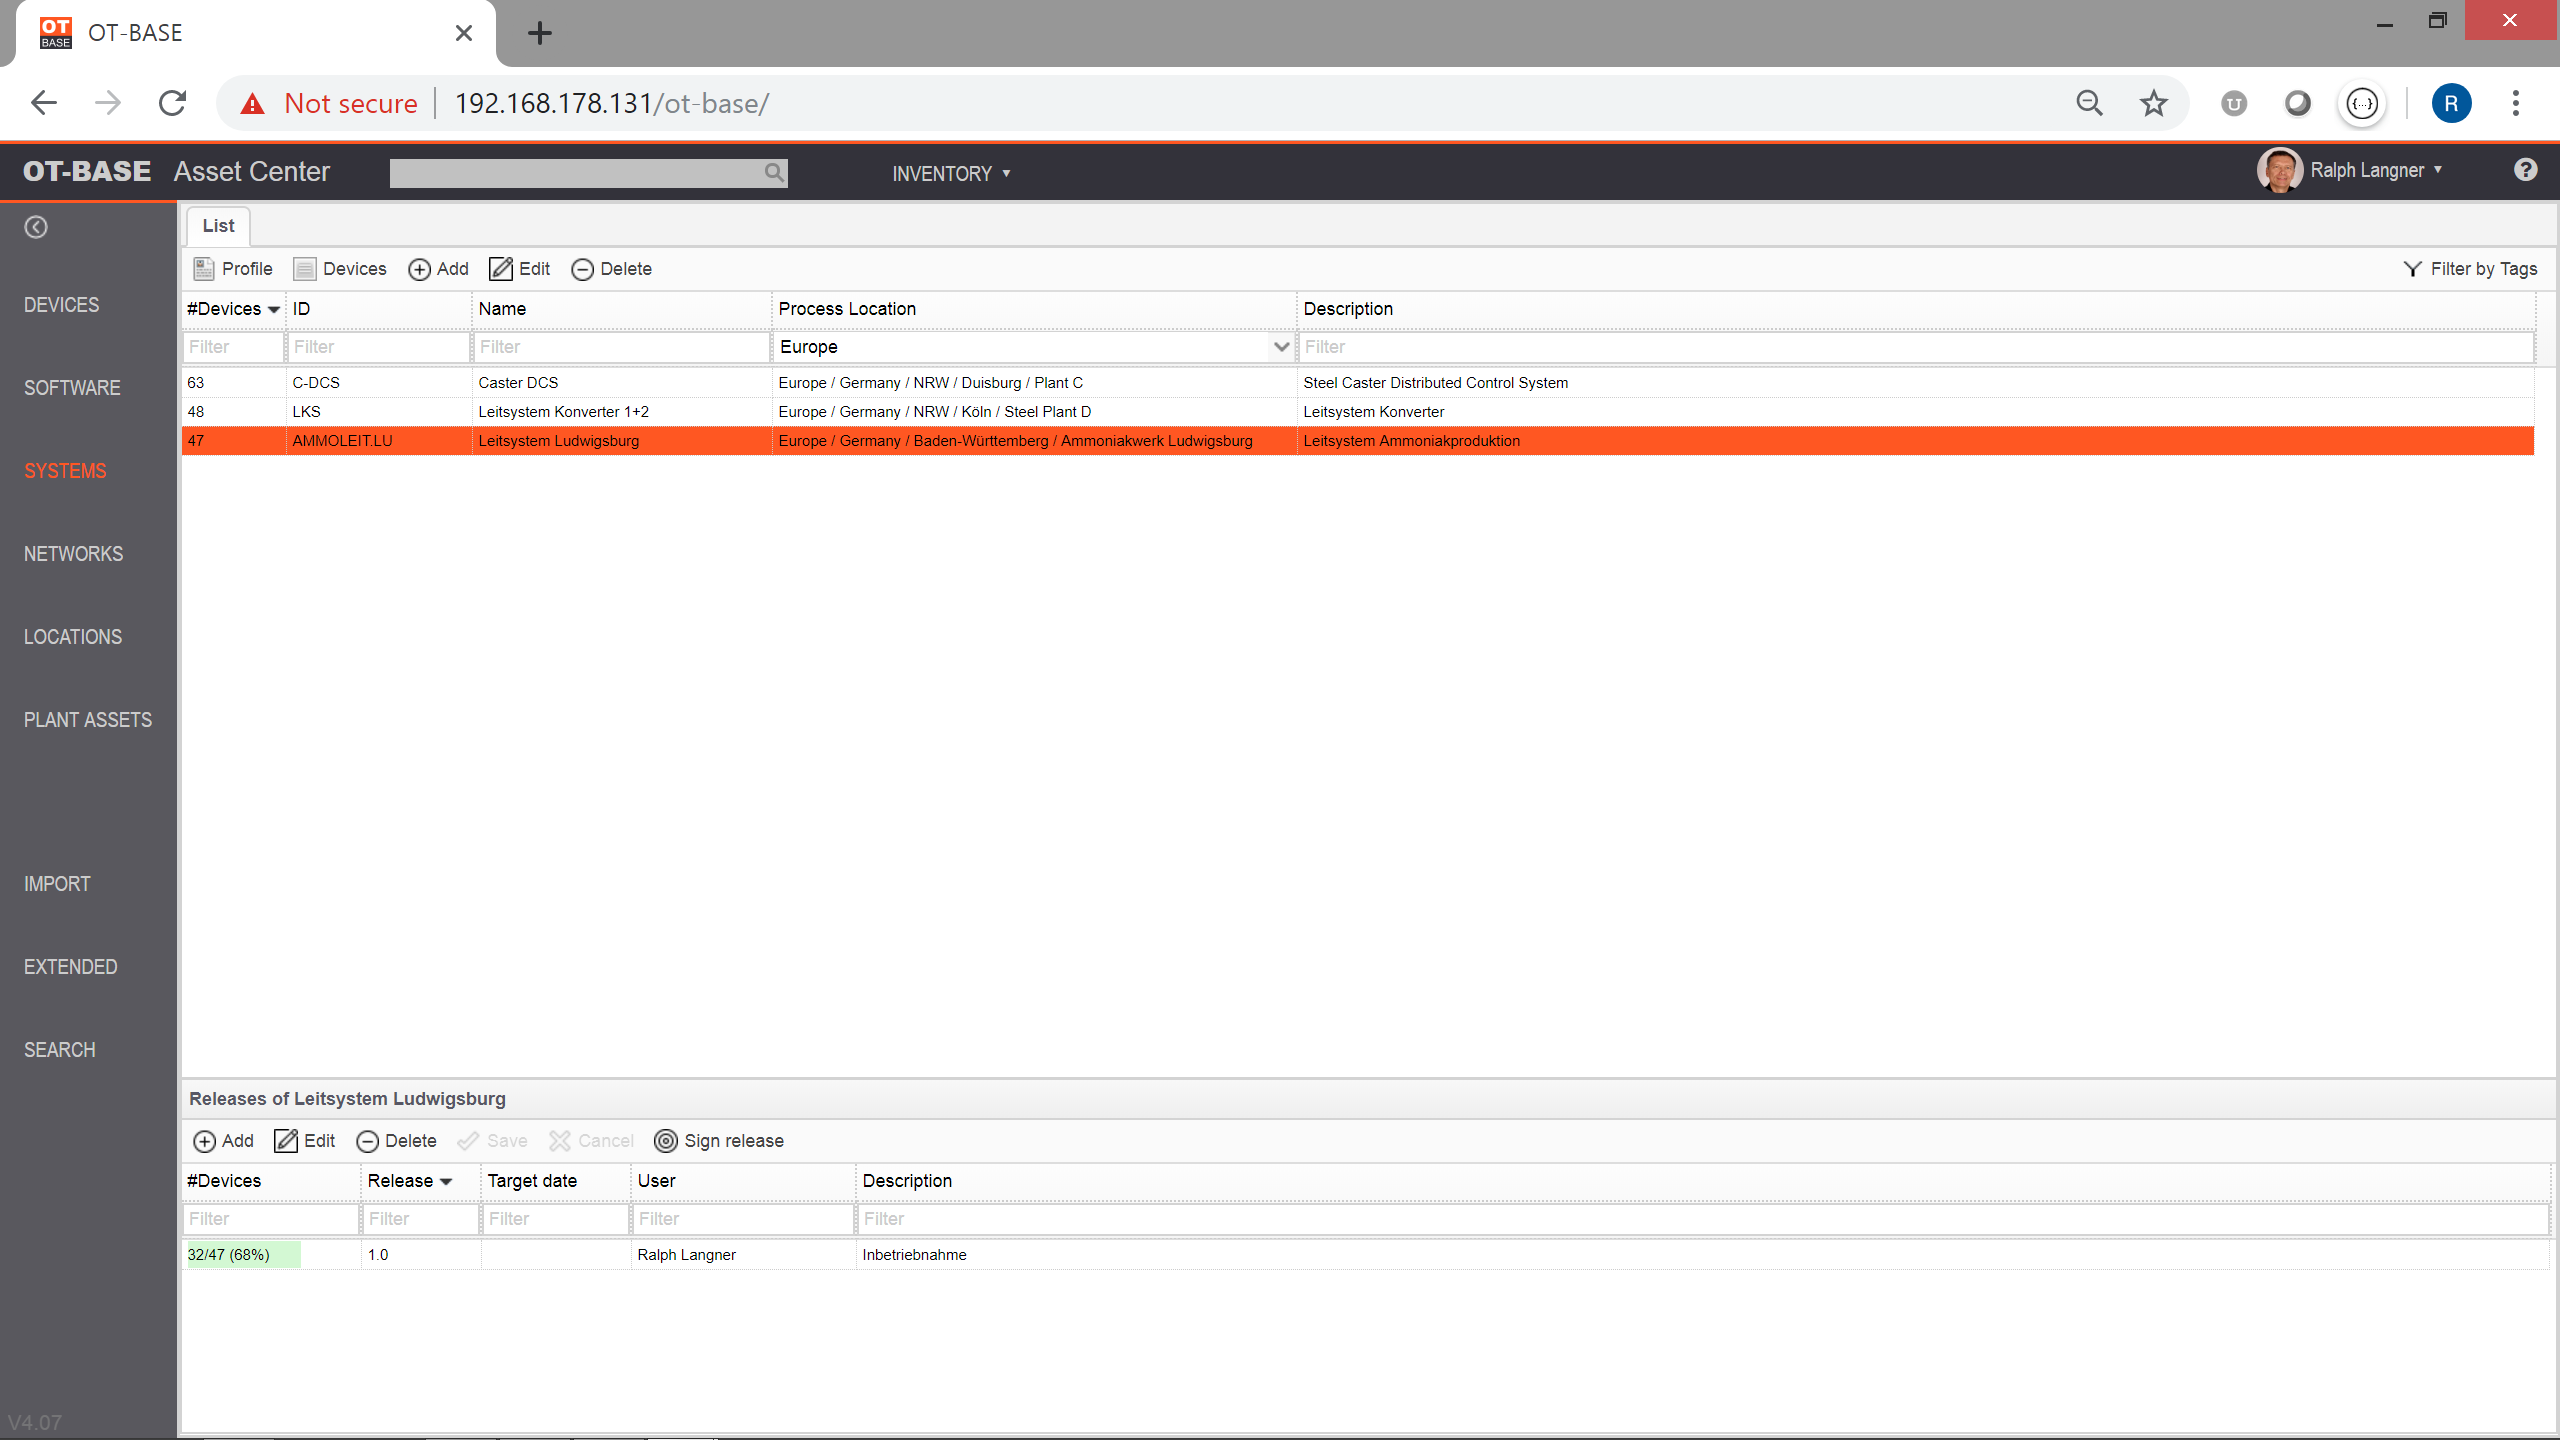2560x1440 pixels.
Task: Click the browser address bar URL
Action: pyautogui.click(x=611, y=103)
